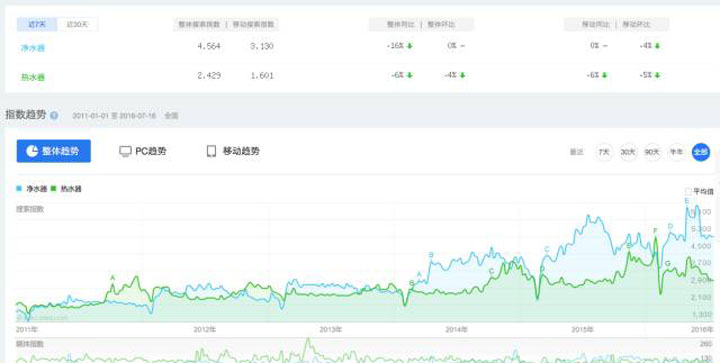Select the 全部 all-time range

click(x=701, y=152)
